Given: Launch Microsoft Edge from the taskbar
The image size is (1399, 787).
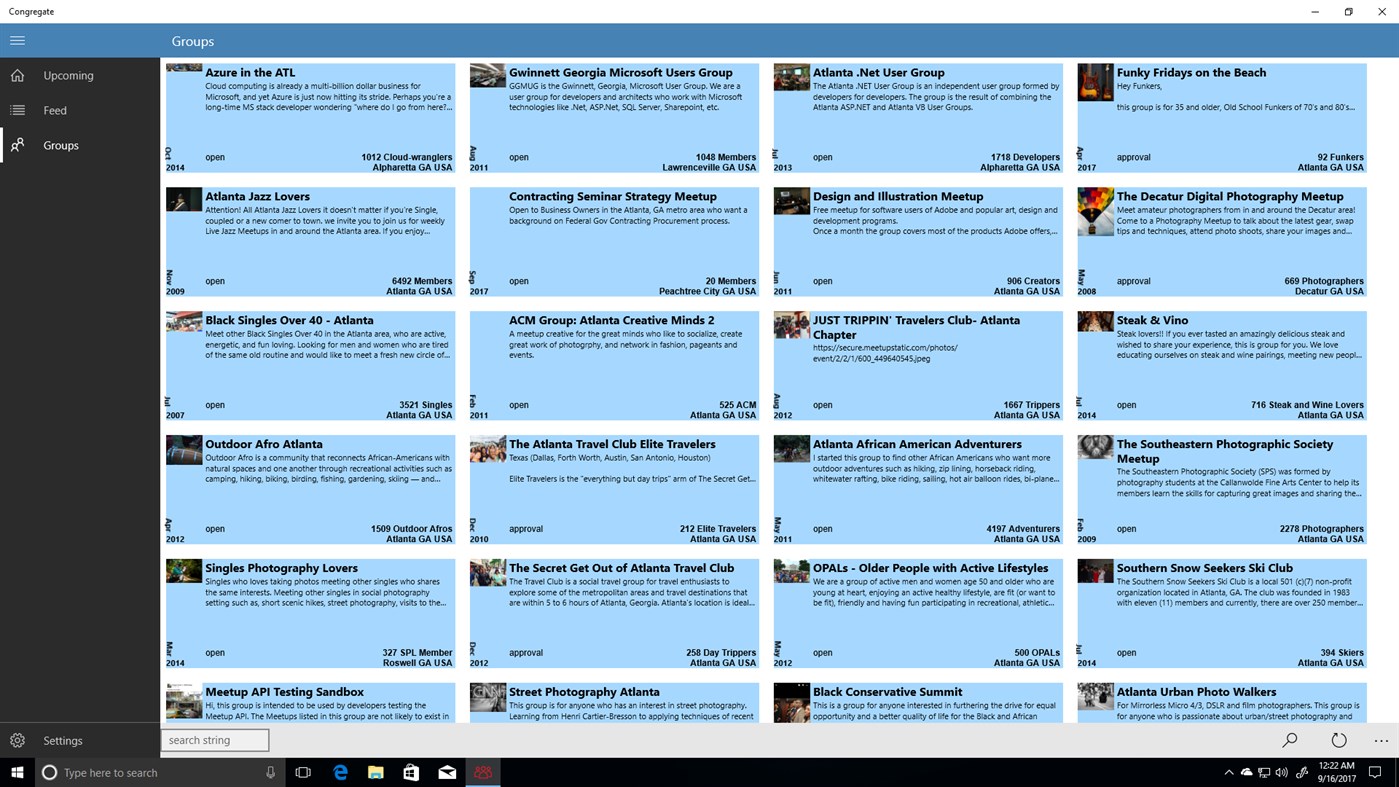Looking at the screenshot, I should click(341, 772).
